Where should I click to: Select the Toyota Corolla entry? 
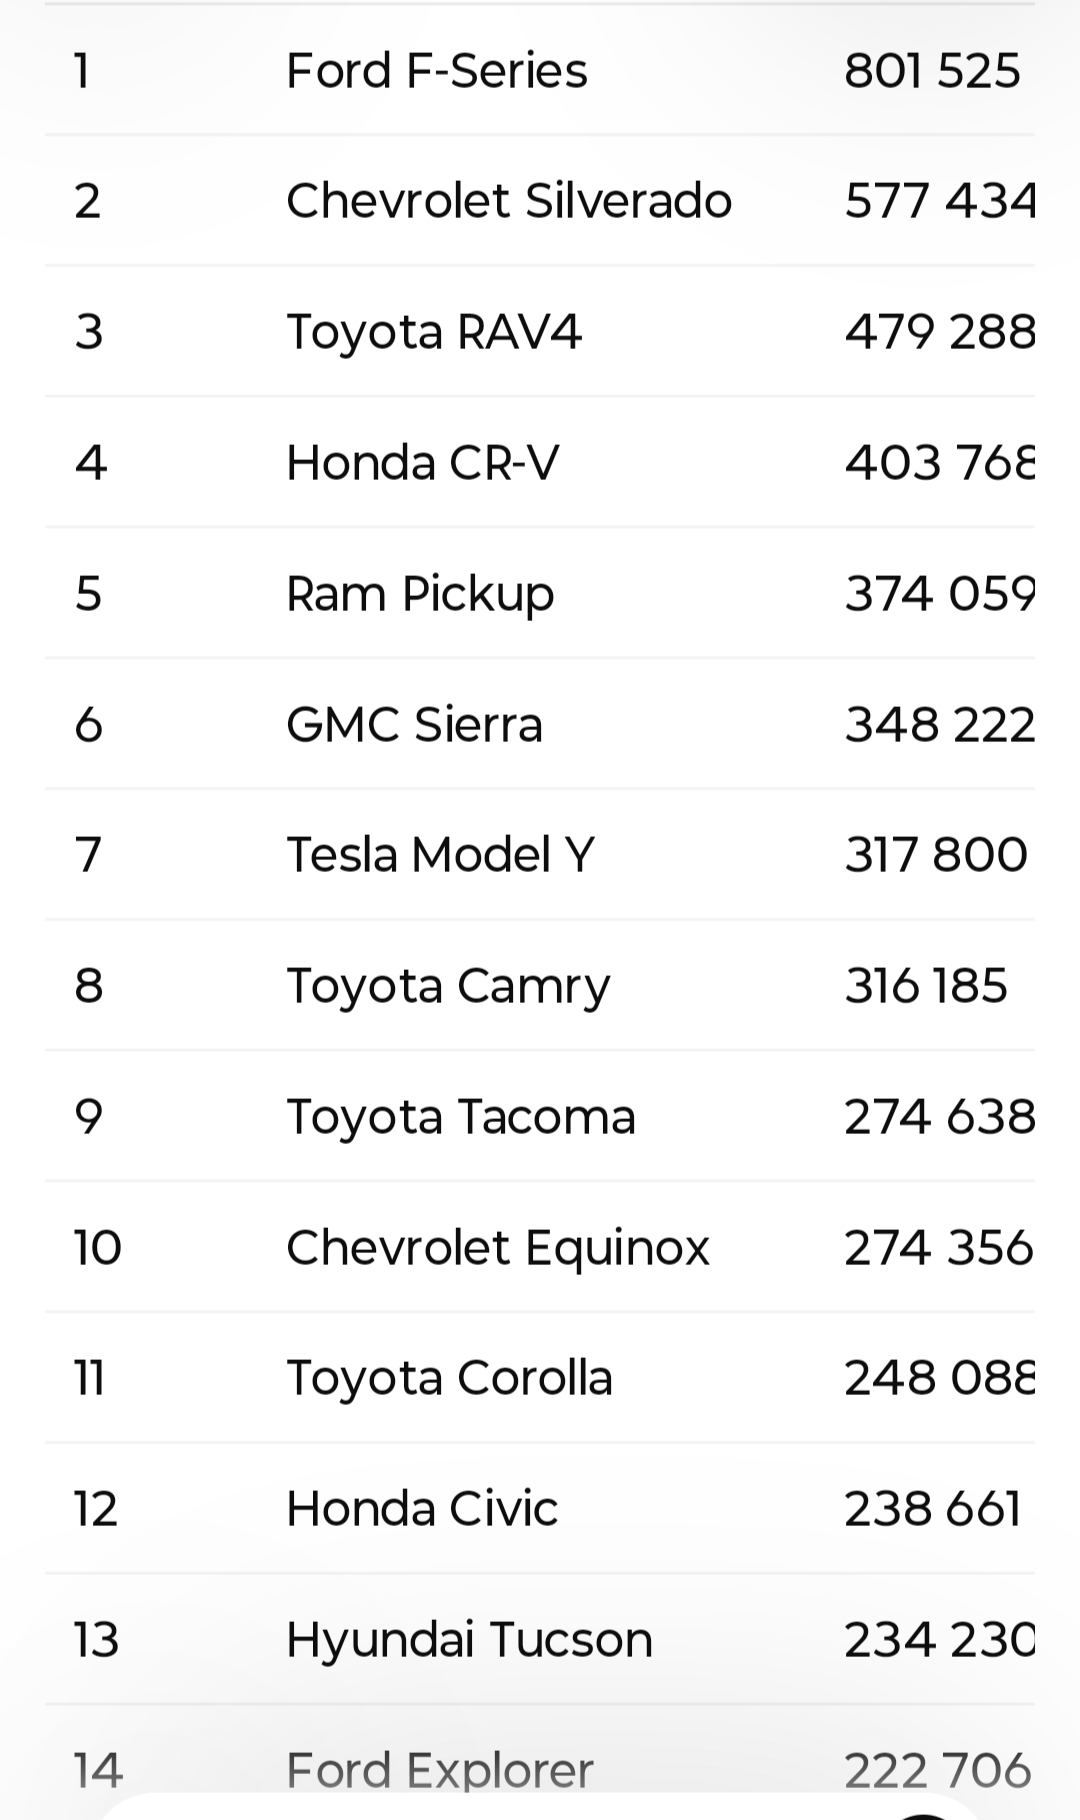[x=449, y=1378]
